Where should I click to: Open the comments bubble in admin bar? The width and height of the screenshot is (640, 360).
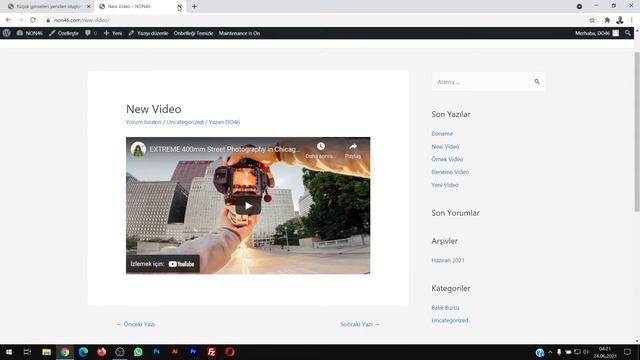[x=91, y=33]
